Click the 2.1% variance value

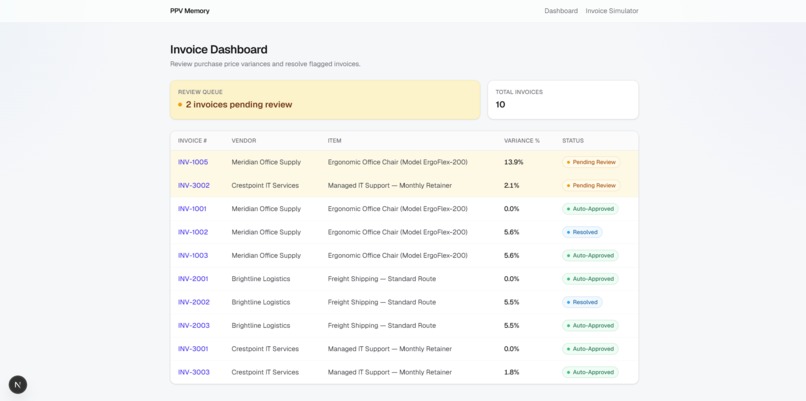coord(511,186)
